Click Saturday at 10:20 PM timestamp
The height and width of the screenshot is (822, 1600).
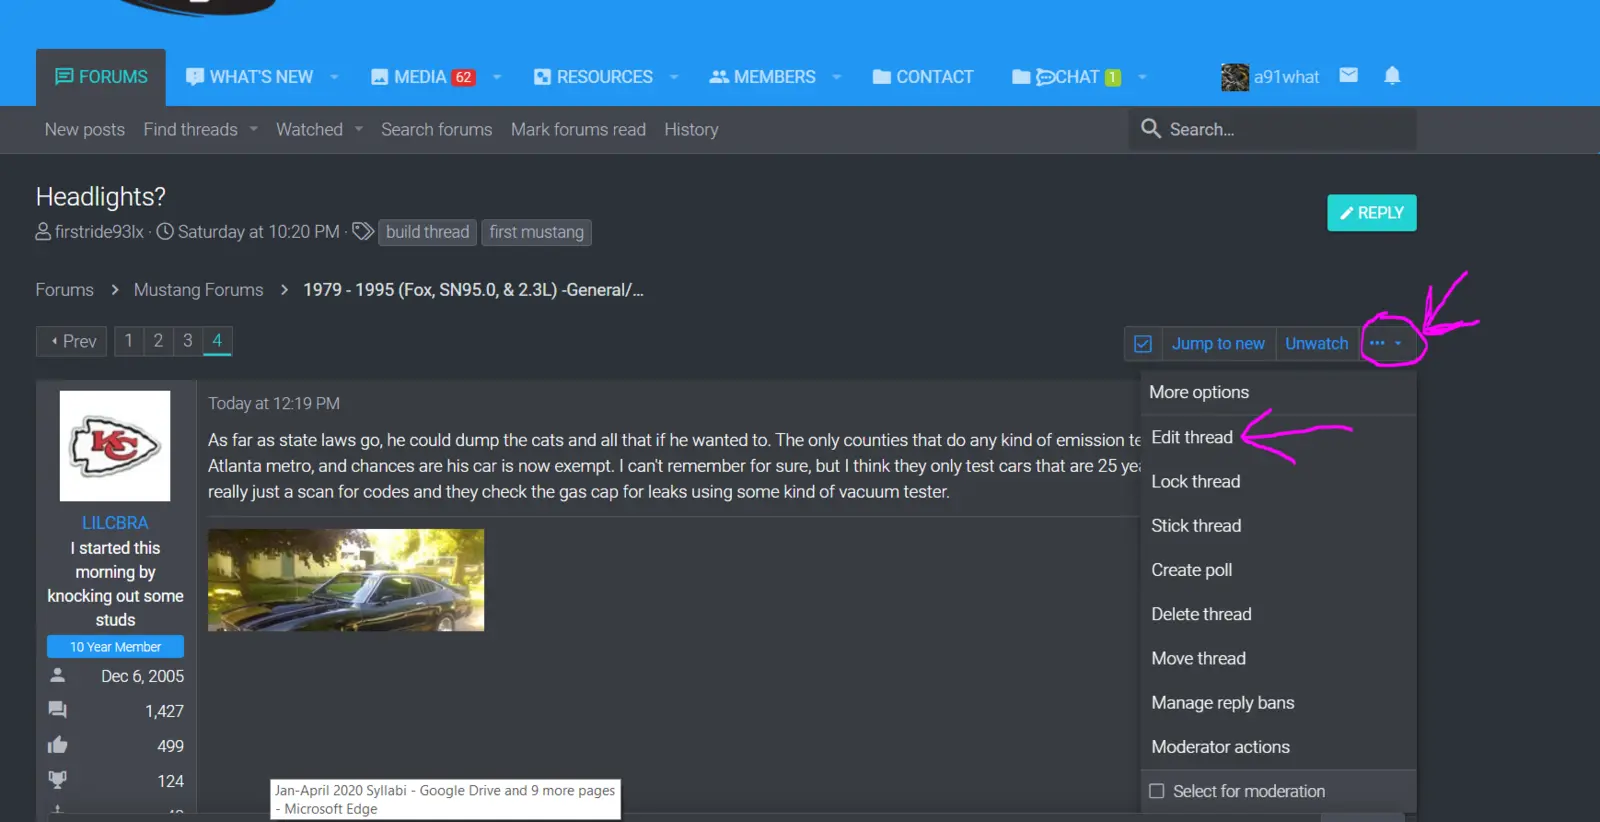pos(258,232)
